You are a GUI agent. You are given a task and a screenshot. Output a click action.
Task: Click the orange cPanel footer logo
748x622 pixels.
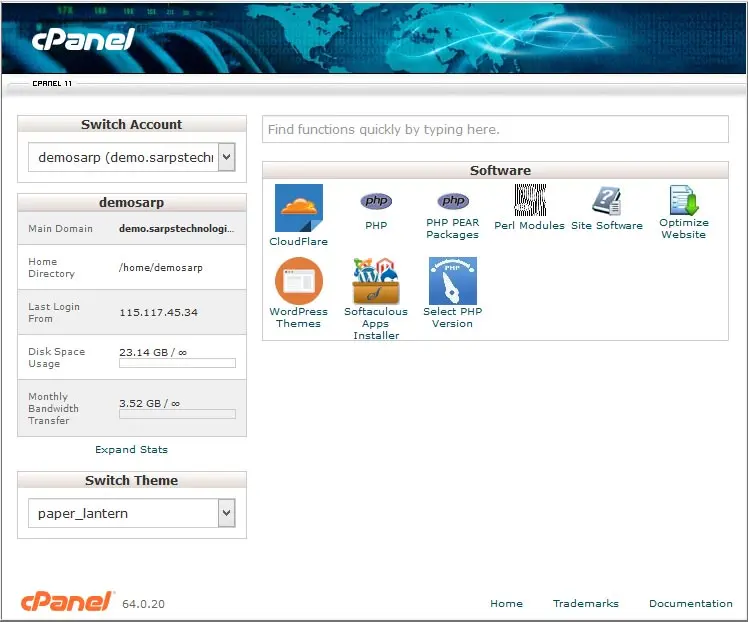[67, 601]
